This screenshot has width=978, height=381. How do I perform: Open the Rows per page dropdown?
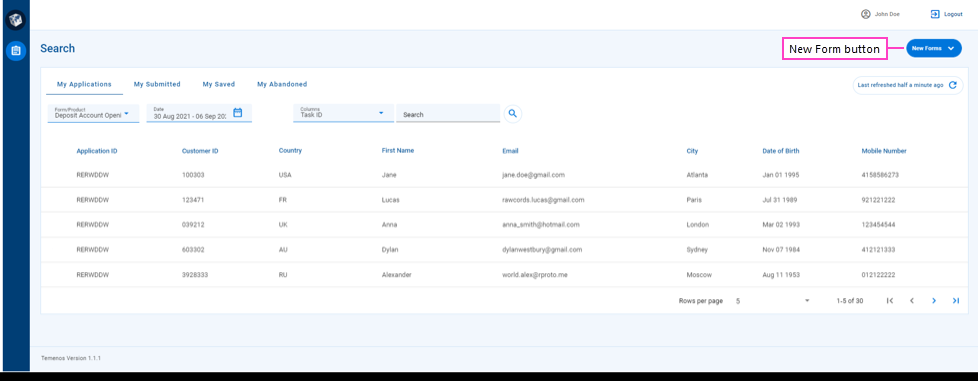coord(772,301)
